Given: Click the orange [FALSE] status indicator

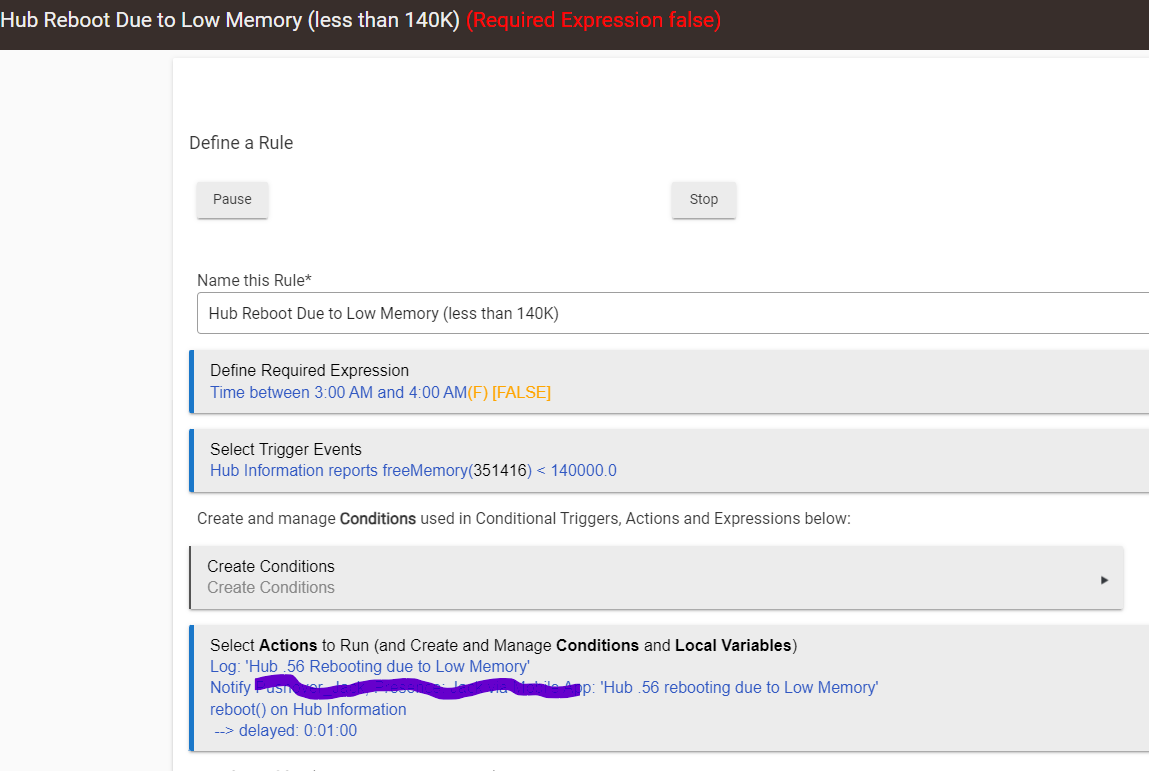Looking at the screenshot, I should 521,393.
